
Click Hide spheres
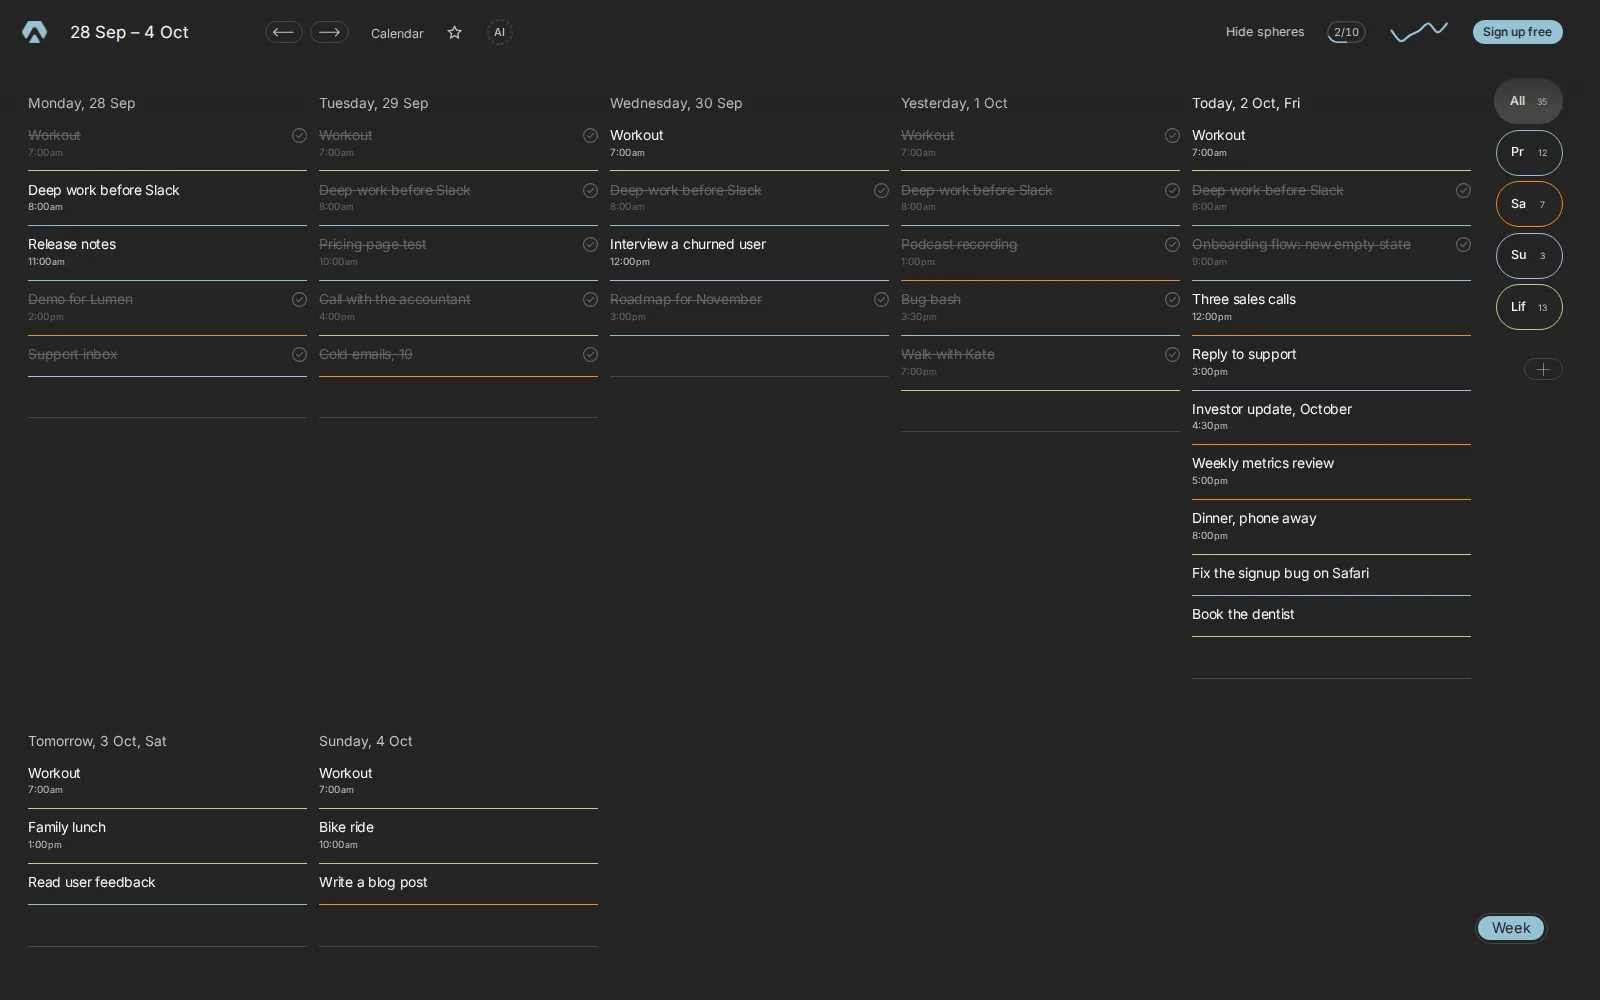pos(1265,32)
